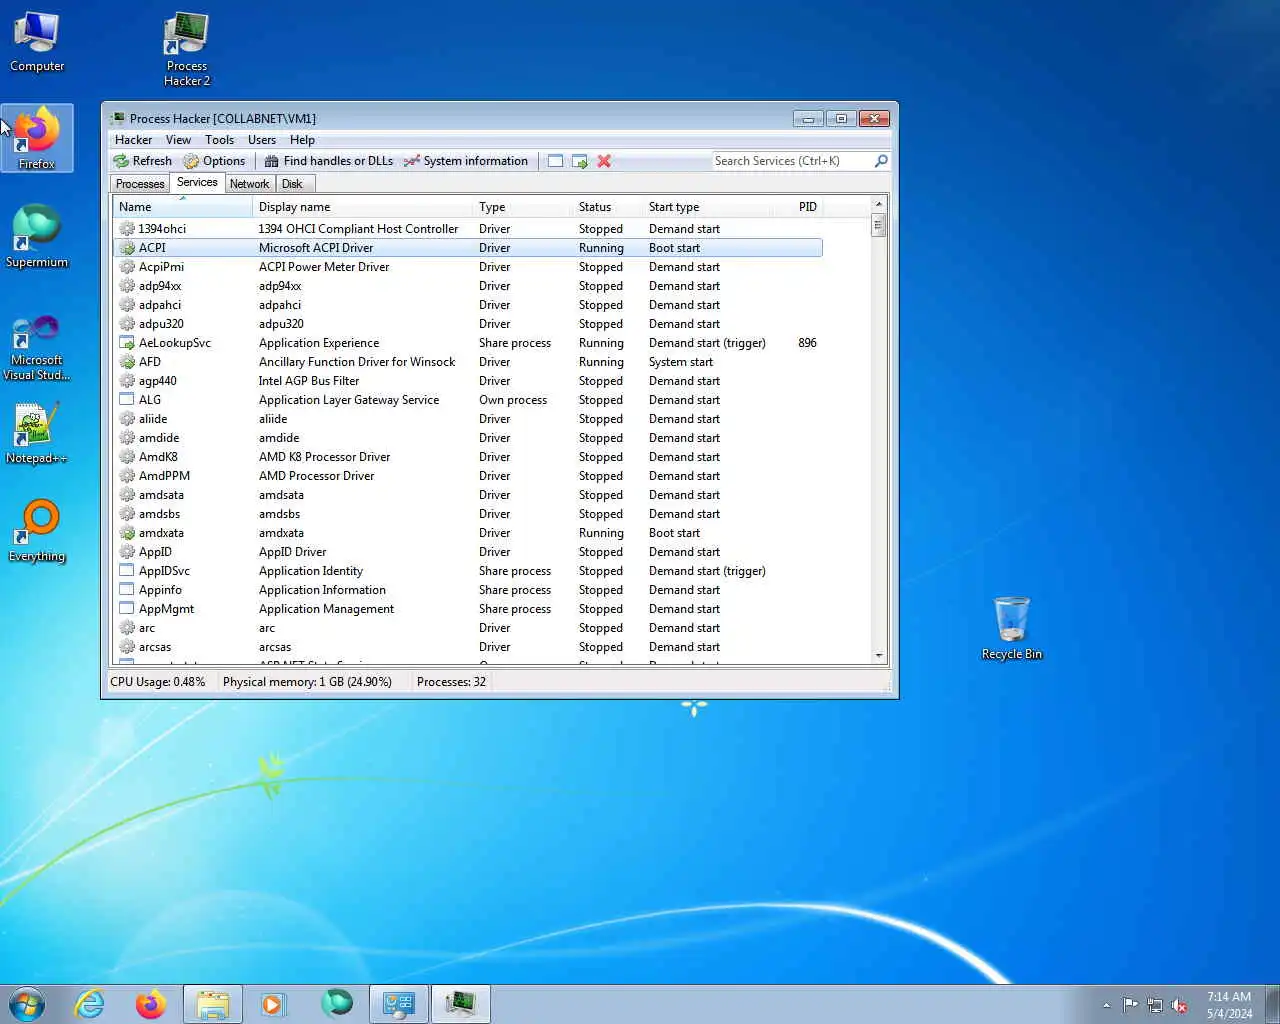Select the ACPI service row icon
Image resolution: width=1280 pixels, height=1024 pixels.
127,248
